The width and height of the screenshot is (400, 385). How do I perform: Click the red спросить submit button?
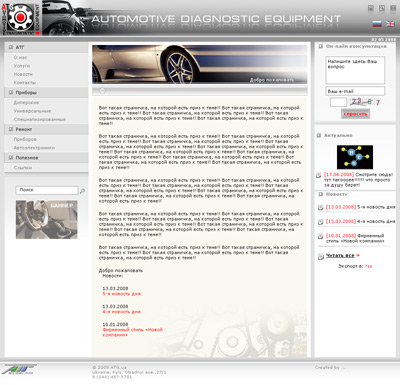[x=355, y=114]
